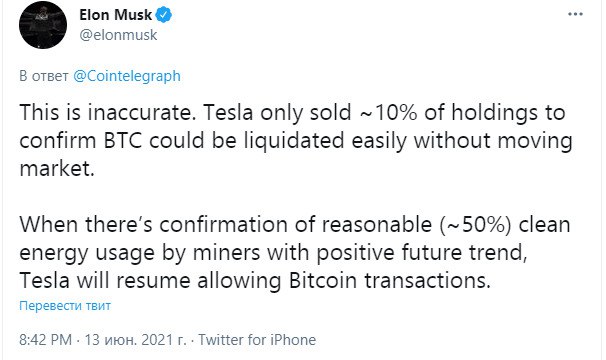Image resolution: width=606 pixels, height=360 pixels.
Task: Click the word 'liquidated' in the tweet
Action: 294,140
